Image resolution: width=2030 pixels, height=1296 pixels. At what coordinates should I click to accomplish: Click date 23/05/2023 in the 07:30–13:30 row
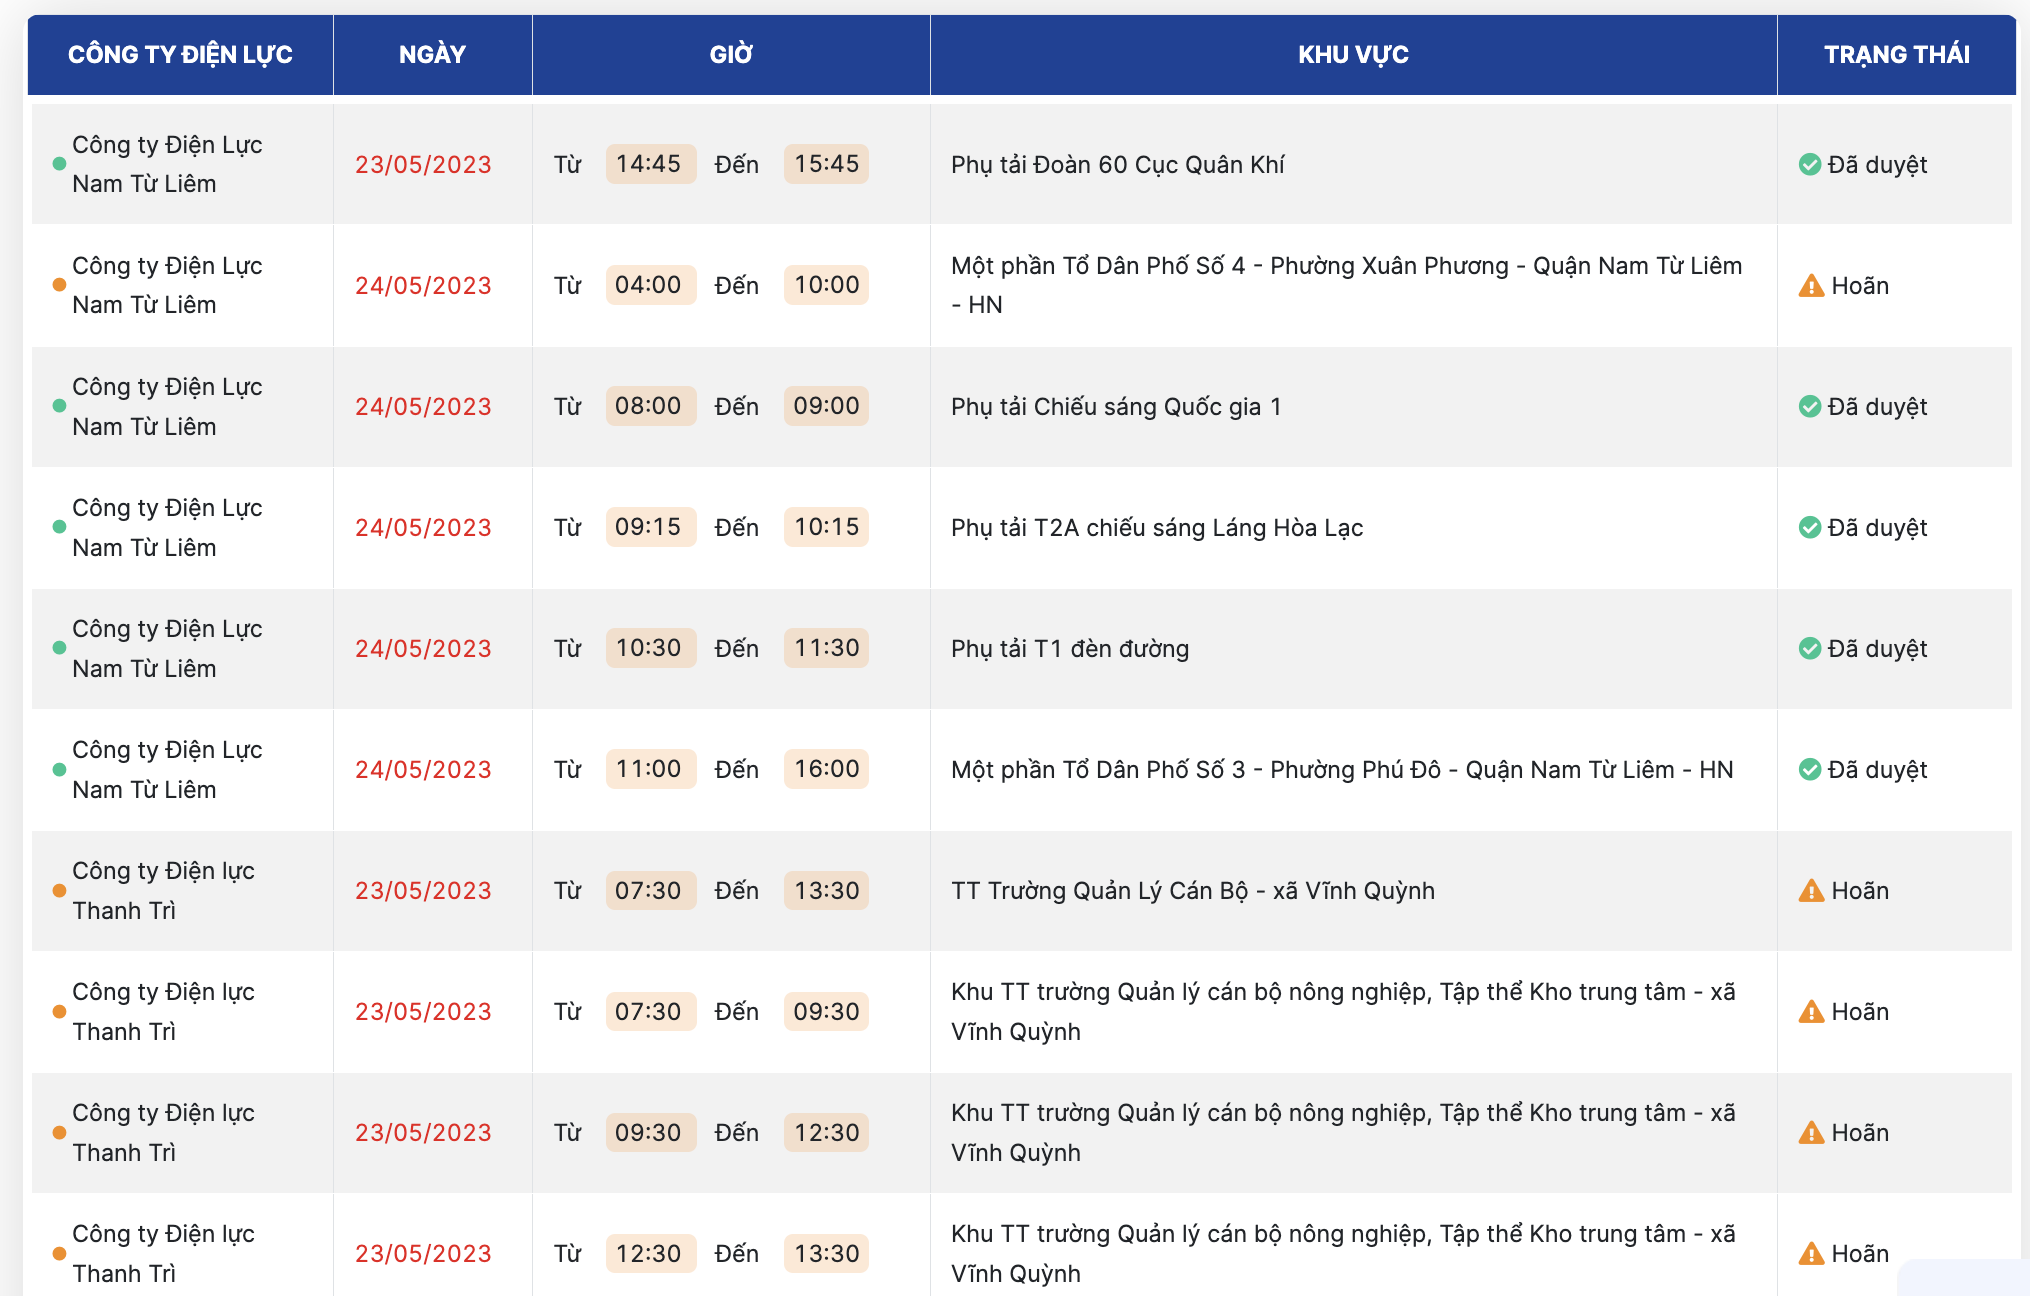point(423,891)
